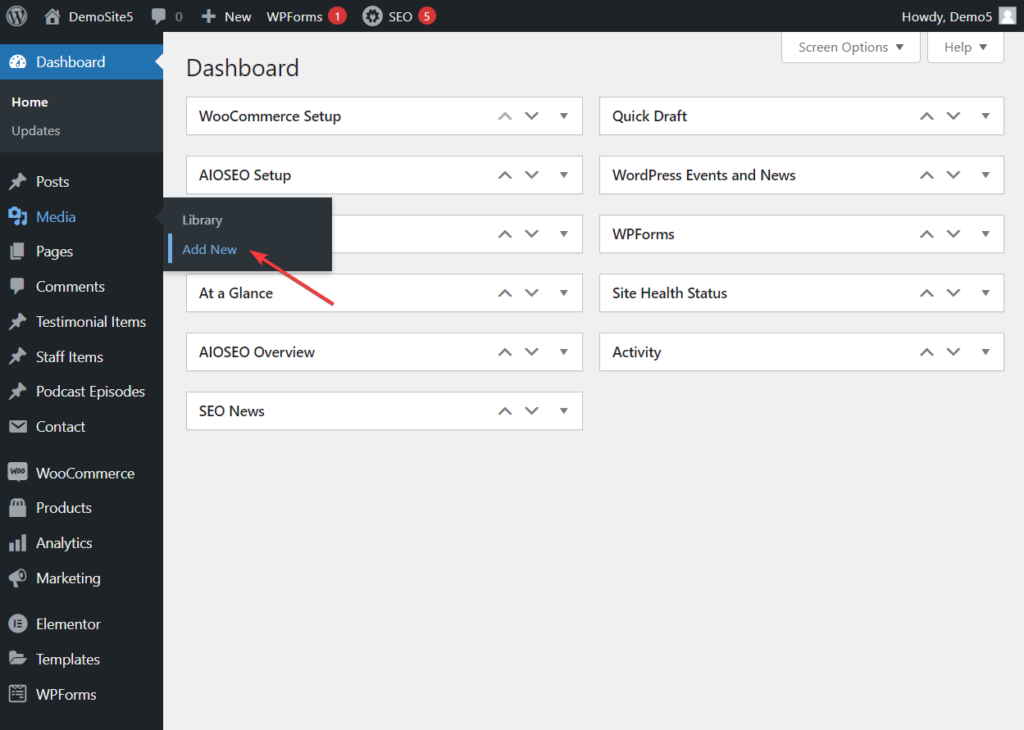
Task: Choose Library from the Media flyout menu
Action: [x=202, y=220]
